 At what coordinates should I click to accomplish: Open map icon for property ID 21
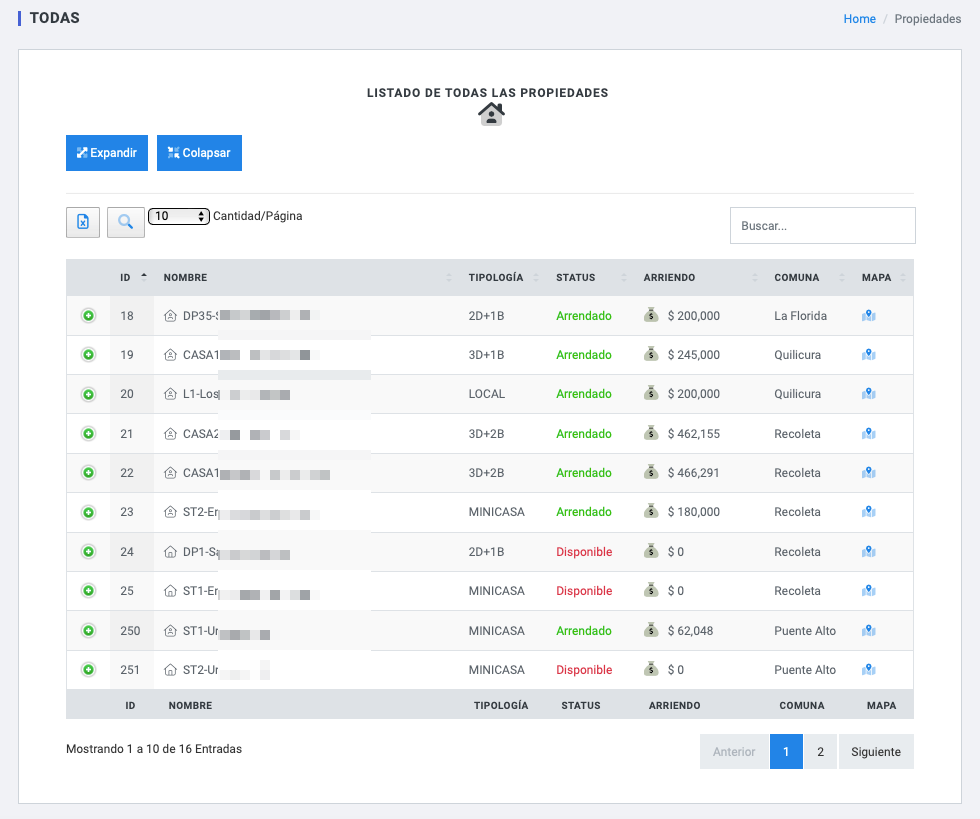coord(869,433)
